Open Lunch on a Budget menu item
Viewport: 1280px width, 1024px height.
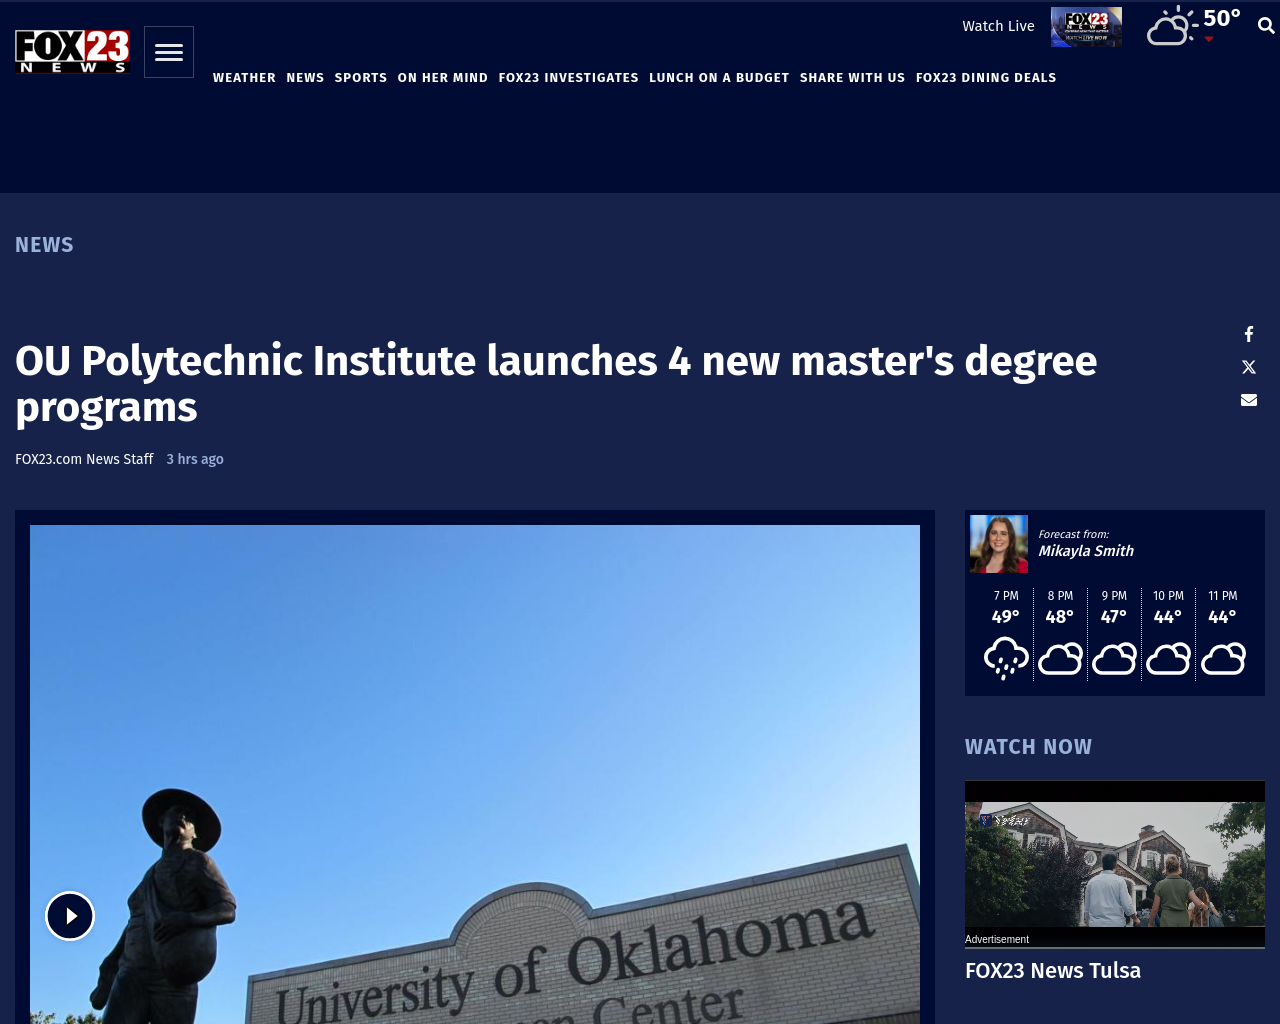click(x=719, y=78)
